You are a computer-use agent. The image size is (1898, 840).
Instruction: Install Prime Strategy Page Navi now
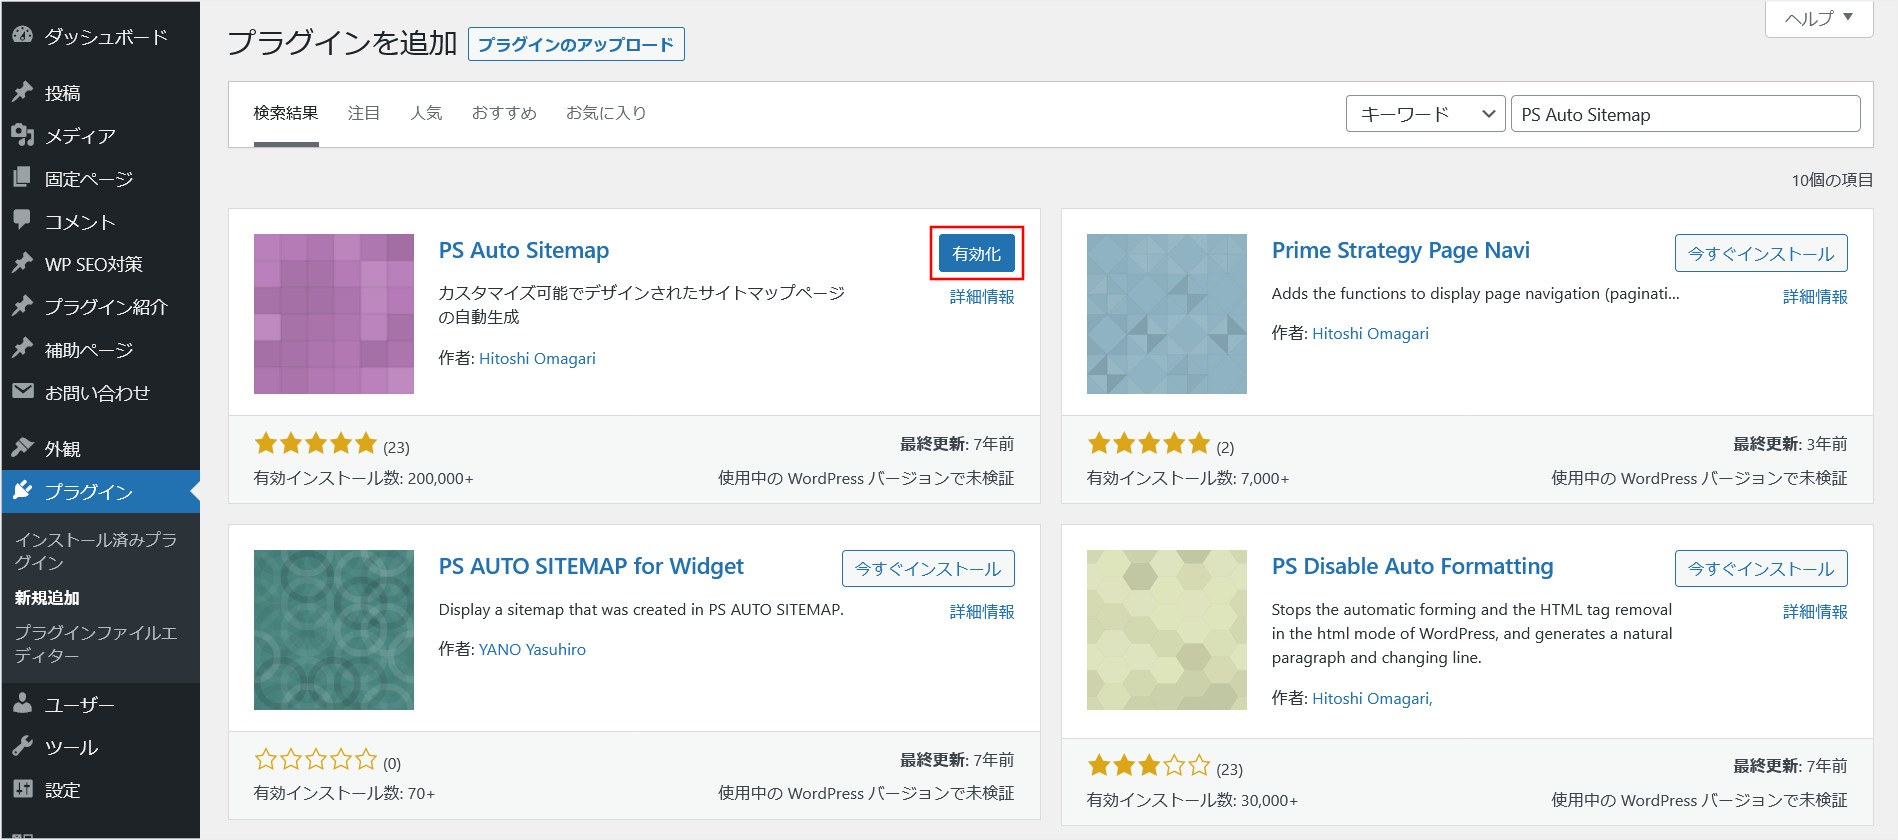1760,254
